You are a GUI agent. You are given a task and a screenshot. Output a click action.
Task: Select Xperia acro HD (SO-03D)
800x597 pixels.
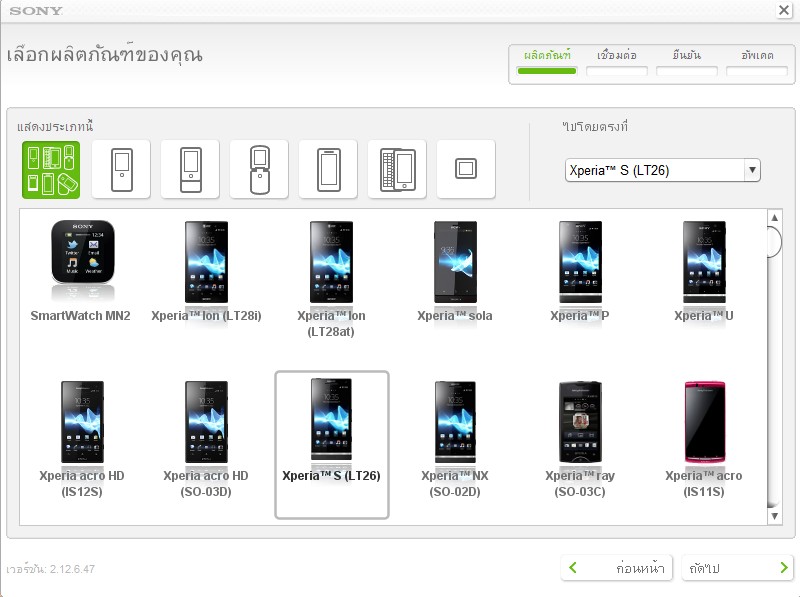[x=206, y=422]
